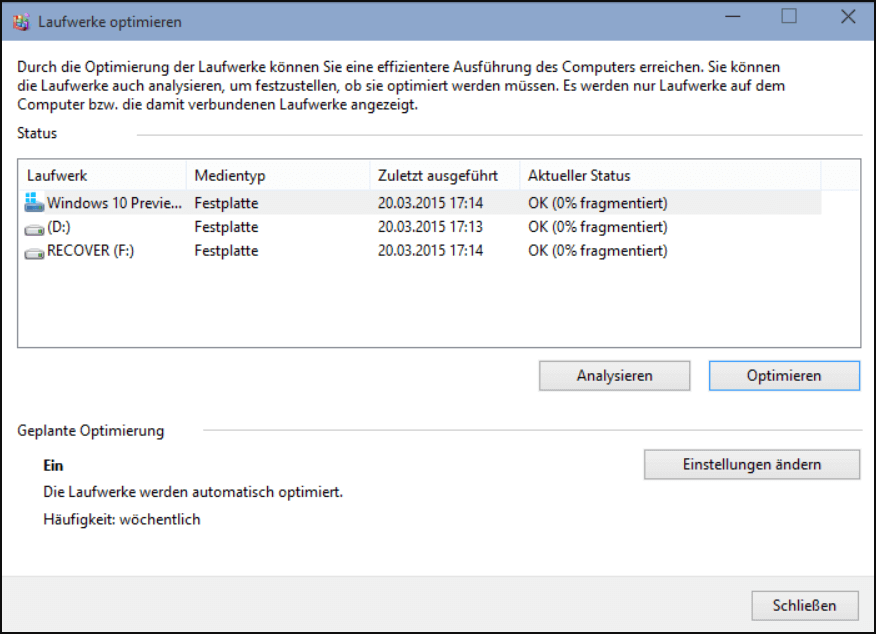Open Einstellungen ändern for scheduled optimization
This screenshot has width=876, height=634.
point(752,464)
